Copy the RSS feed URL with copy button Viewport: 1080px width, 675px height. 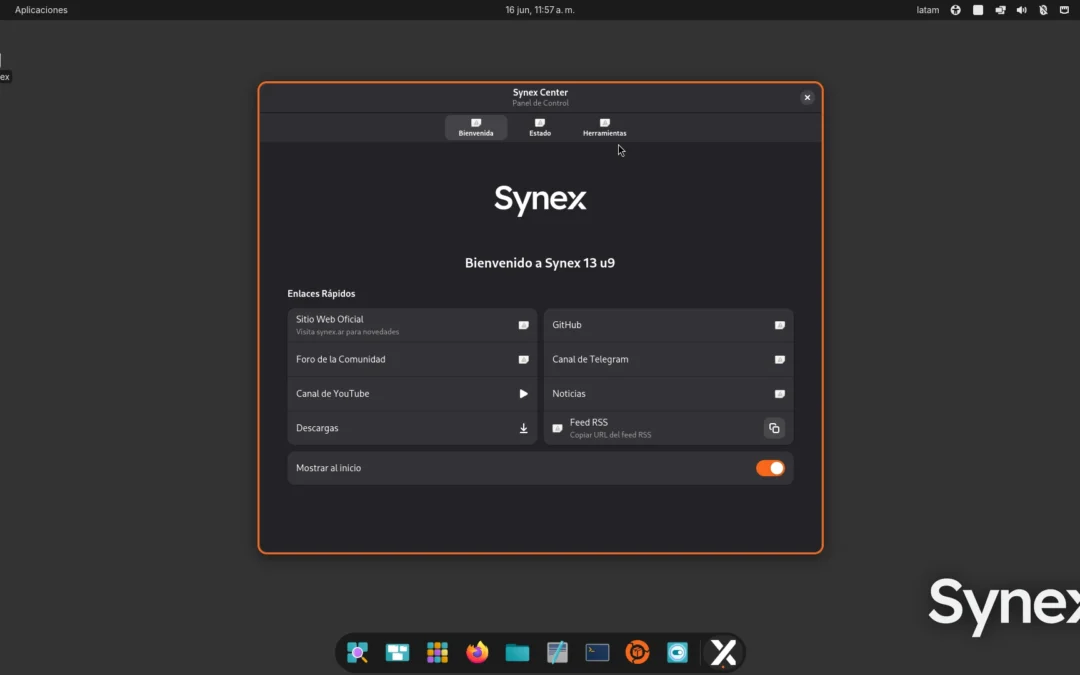(x=774, y=428)
